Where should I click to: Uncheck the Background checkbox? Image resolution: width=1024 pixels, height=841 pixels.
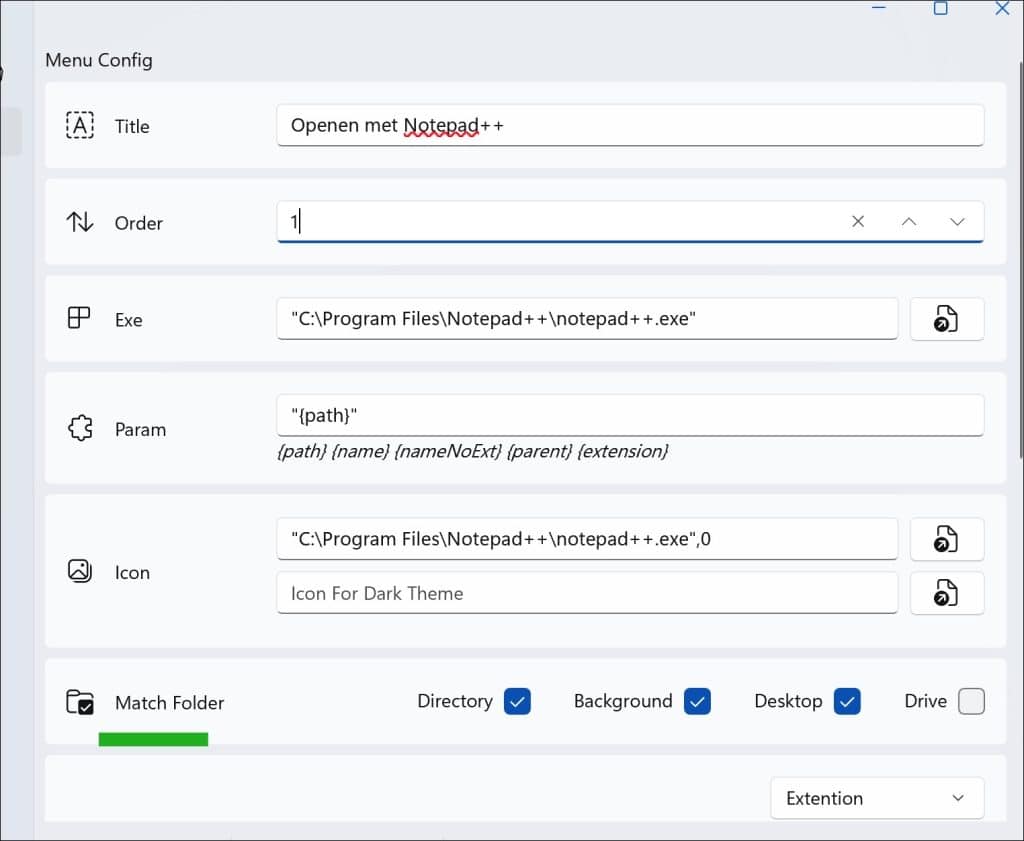click(697, 701)
